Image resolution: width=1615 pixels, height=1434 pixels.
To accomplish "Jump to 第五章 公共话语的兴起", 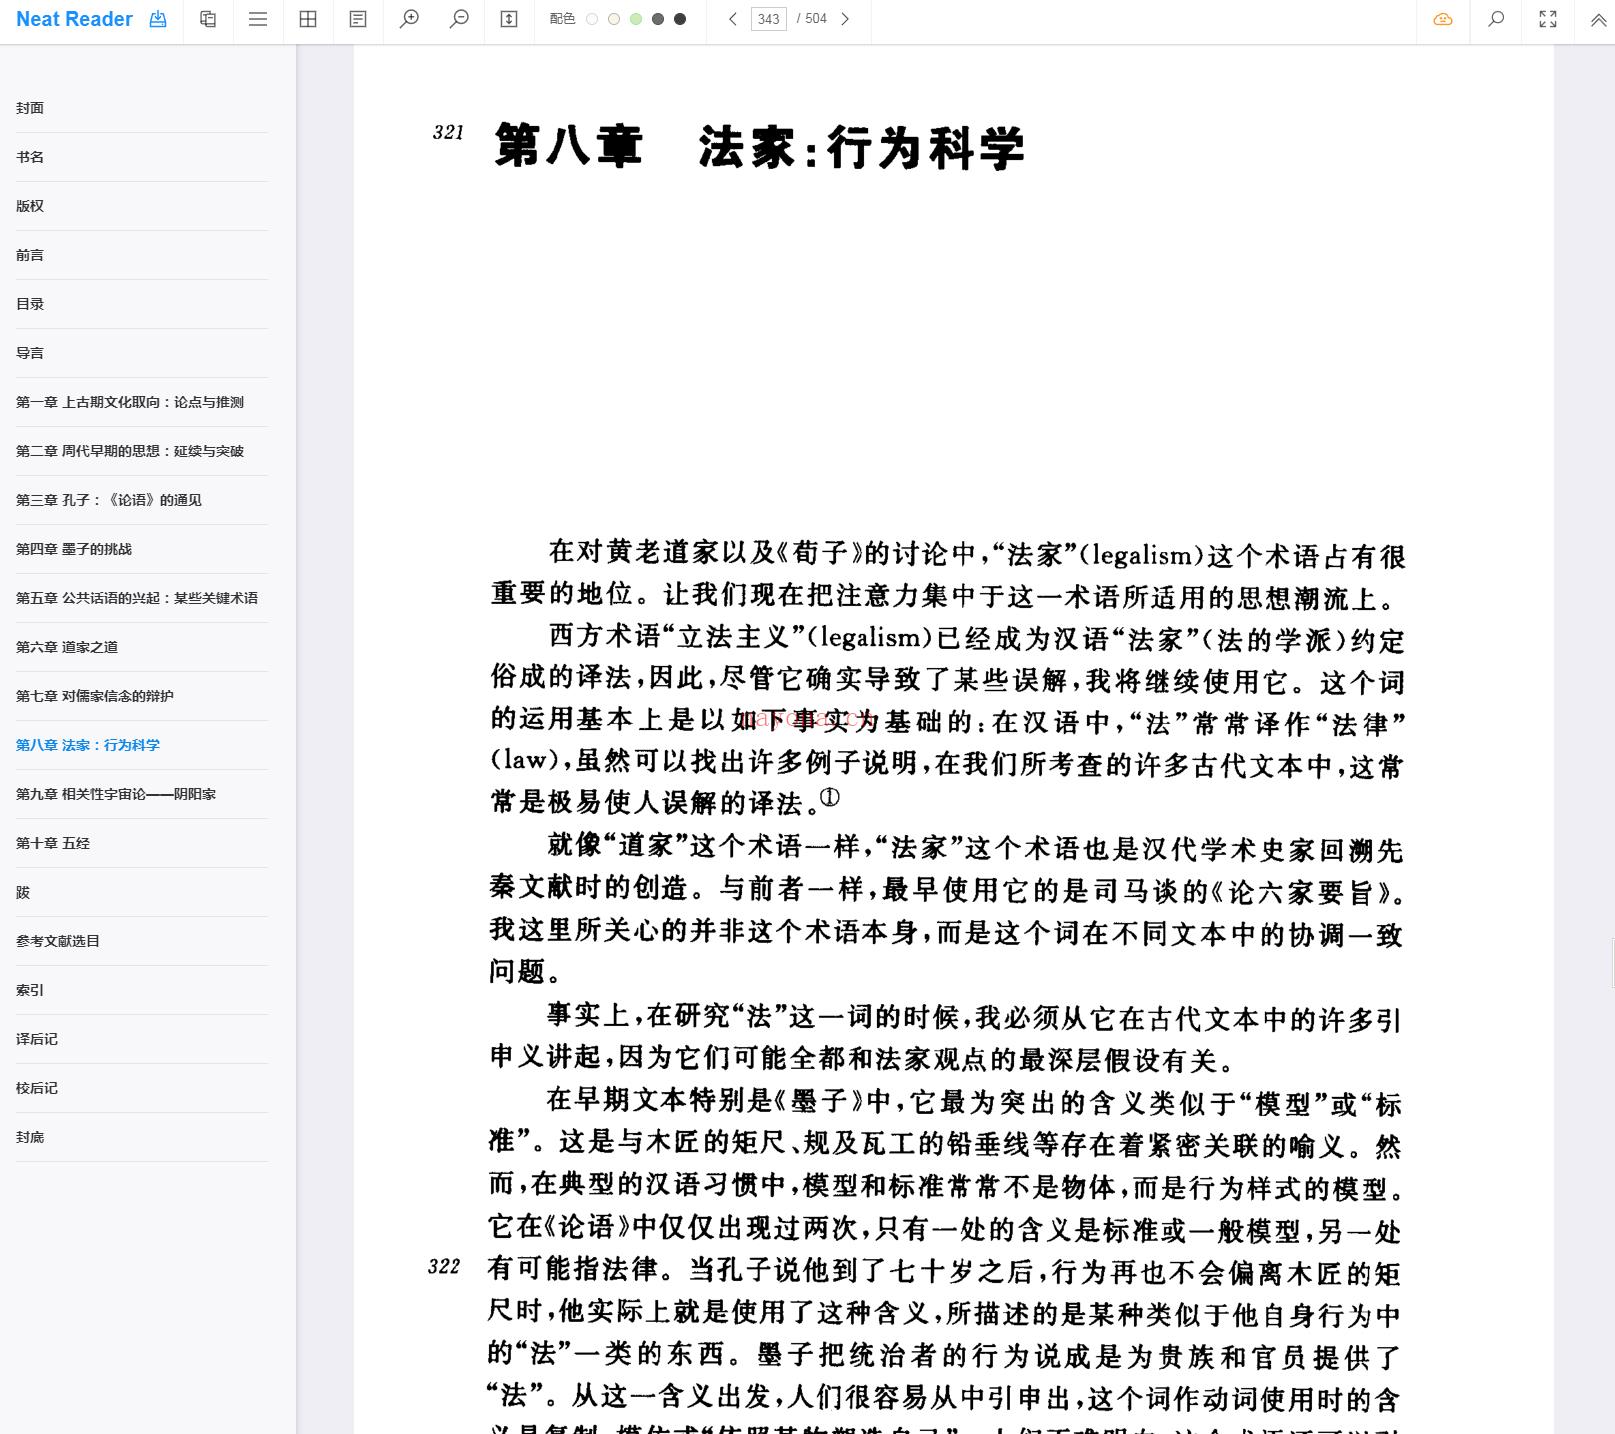I will (x=137, y=598).
